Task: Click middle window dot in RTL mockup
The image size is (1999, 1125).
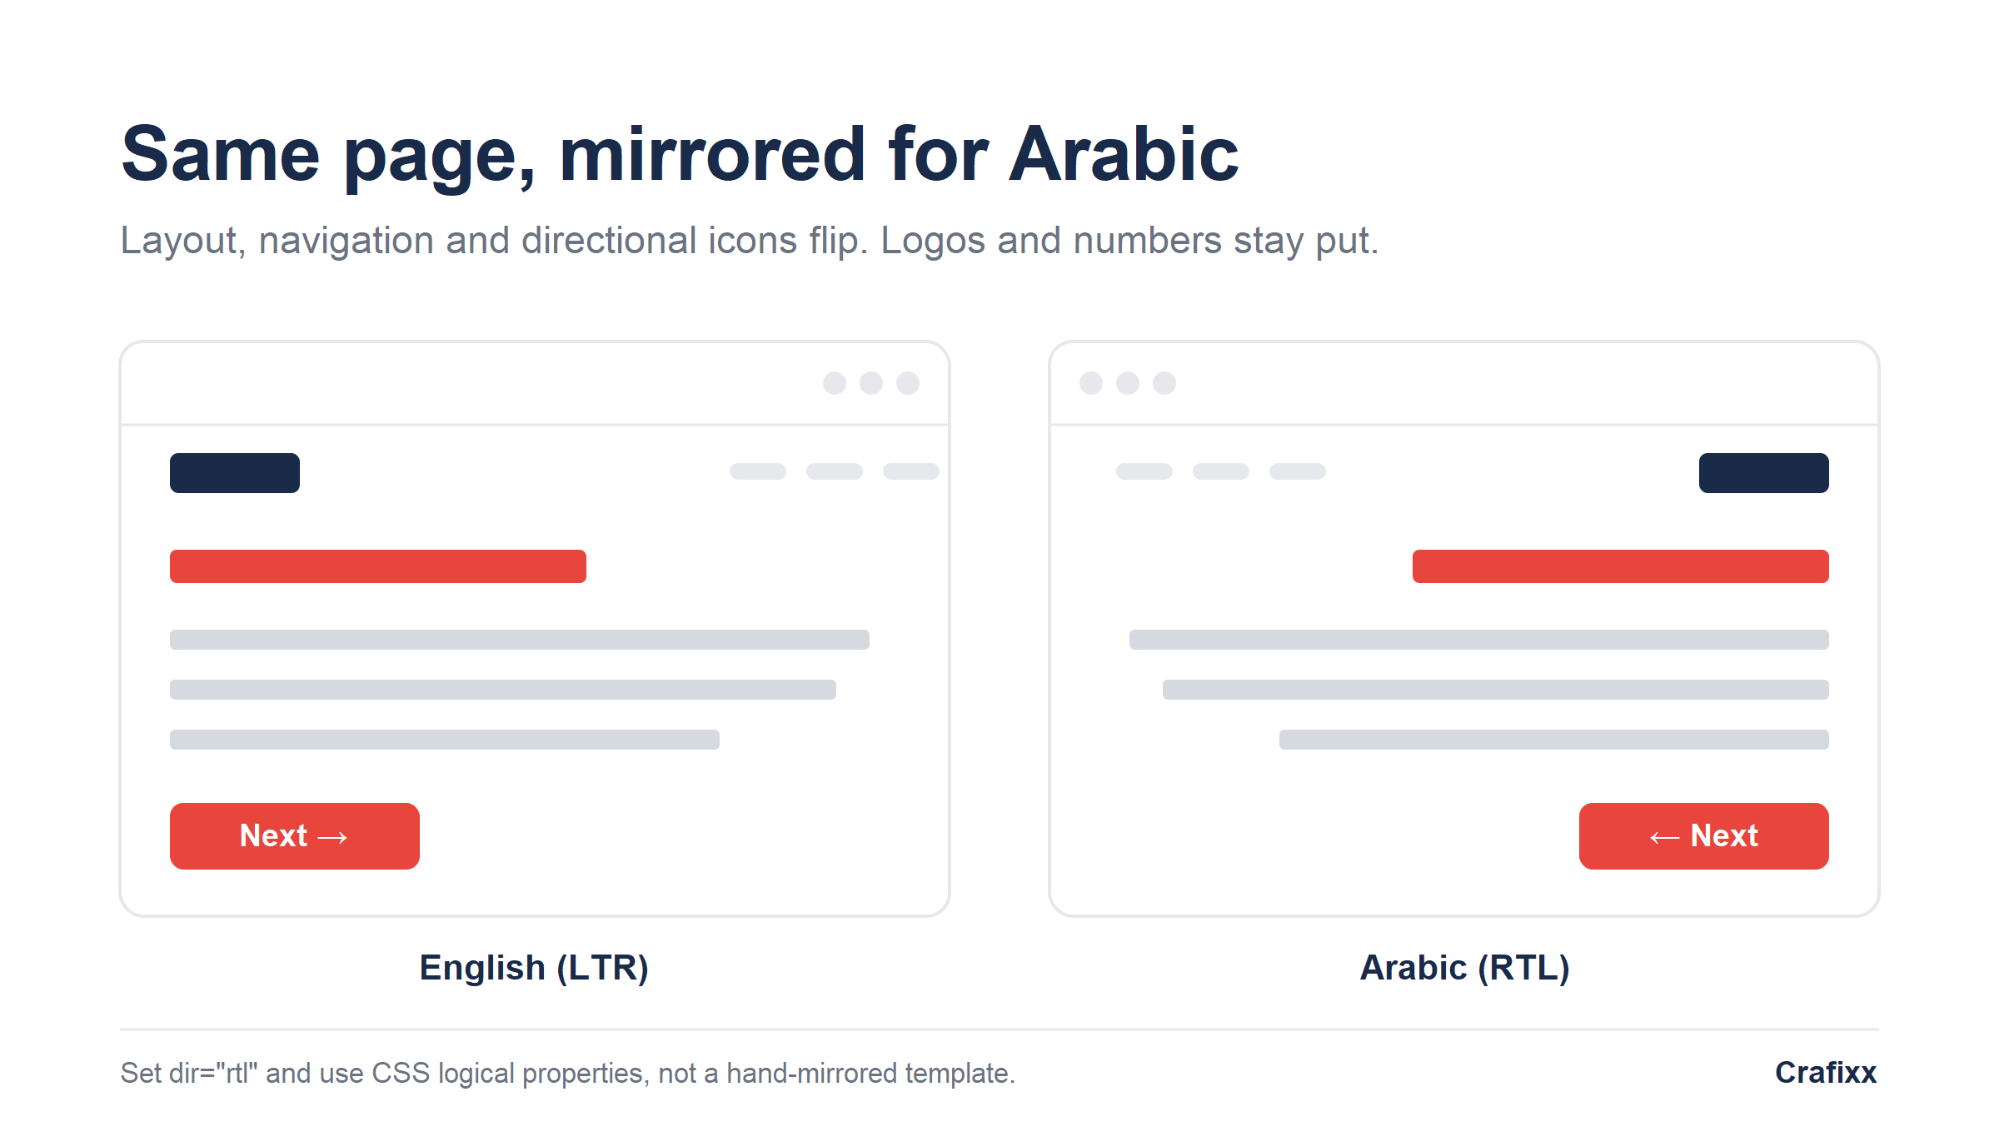Action: tap(1128, 383)
